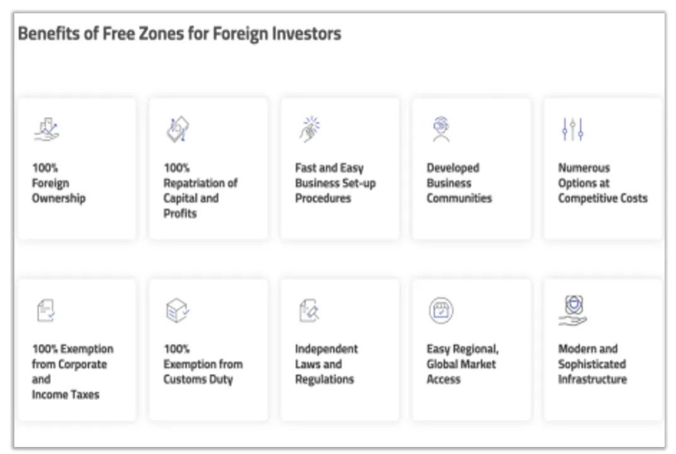The height and width of the screenshot is (454, 676).
Task: Click the Easy Regional, Global Market Access icon
Action: [x=441, y=311]
